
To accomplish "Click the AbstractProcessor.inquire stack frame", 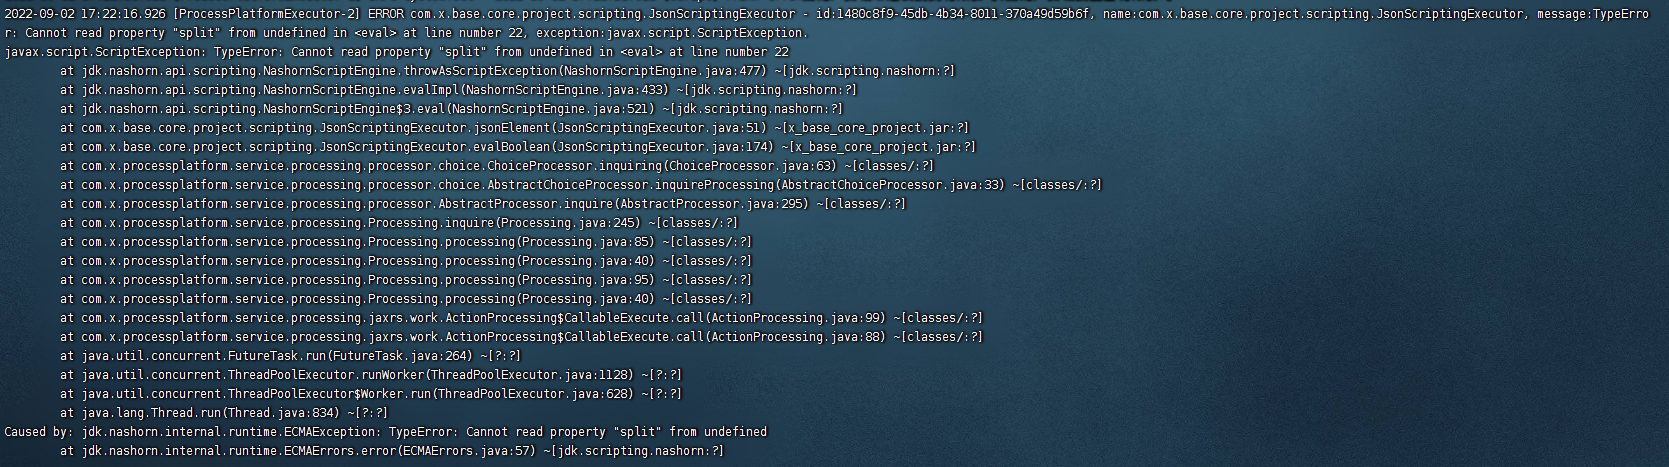I will click(x=482, y=204).
